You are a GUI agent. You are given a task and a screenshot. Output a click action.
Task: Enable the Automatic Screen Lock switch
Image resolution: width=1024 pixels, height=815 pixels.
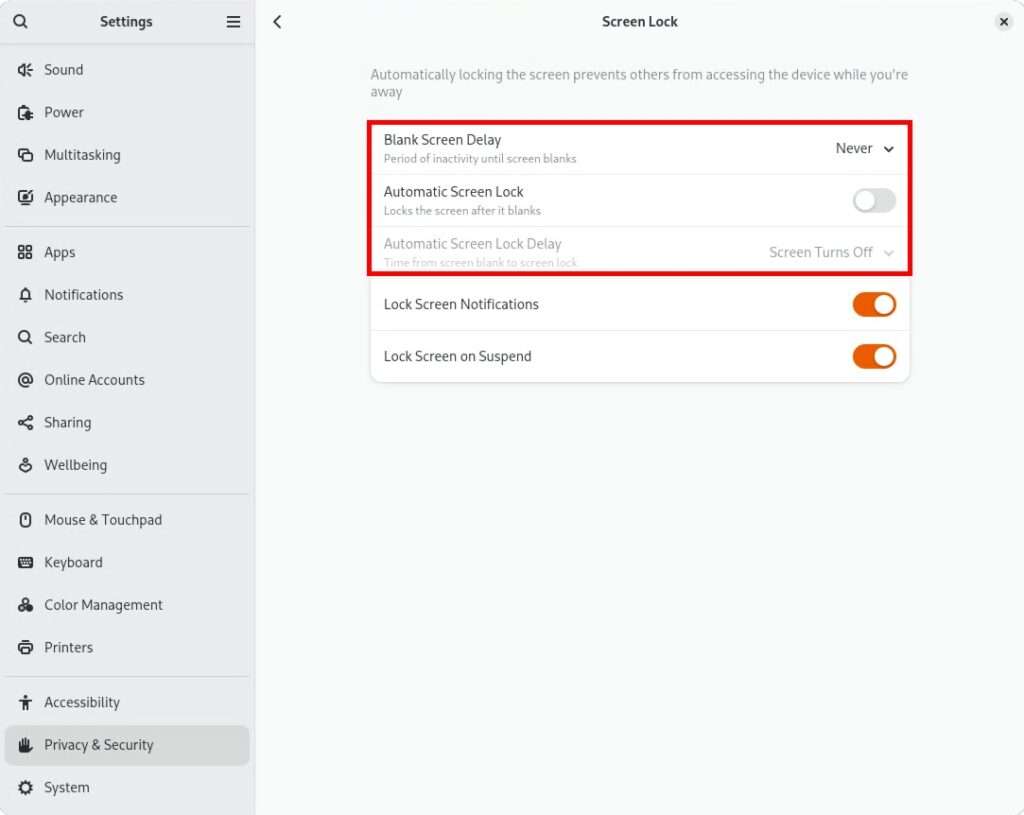873,201
